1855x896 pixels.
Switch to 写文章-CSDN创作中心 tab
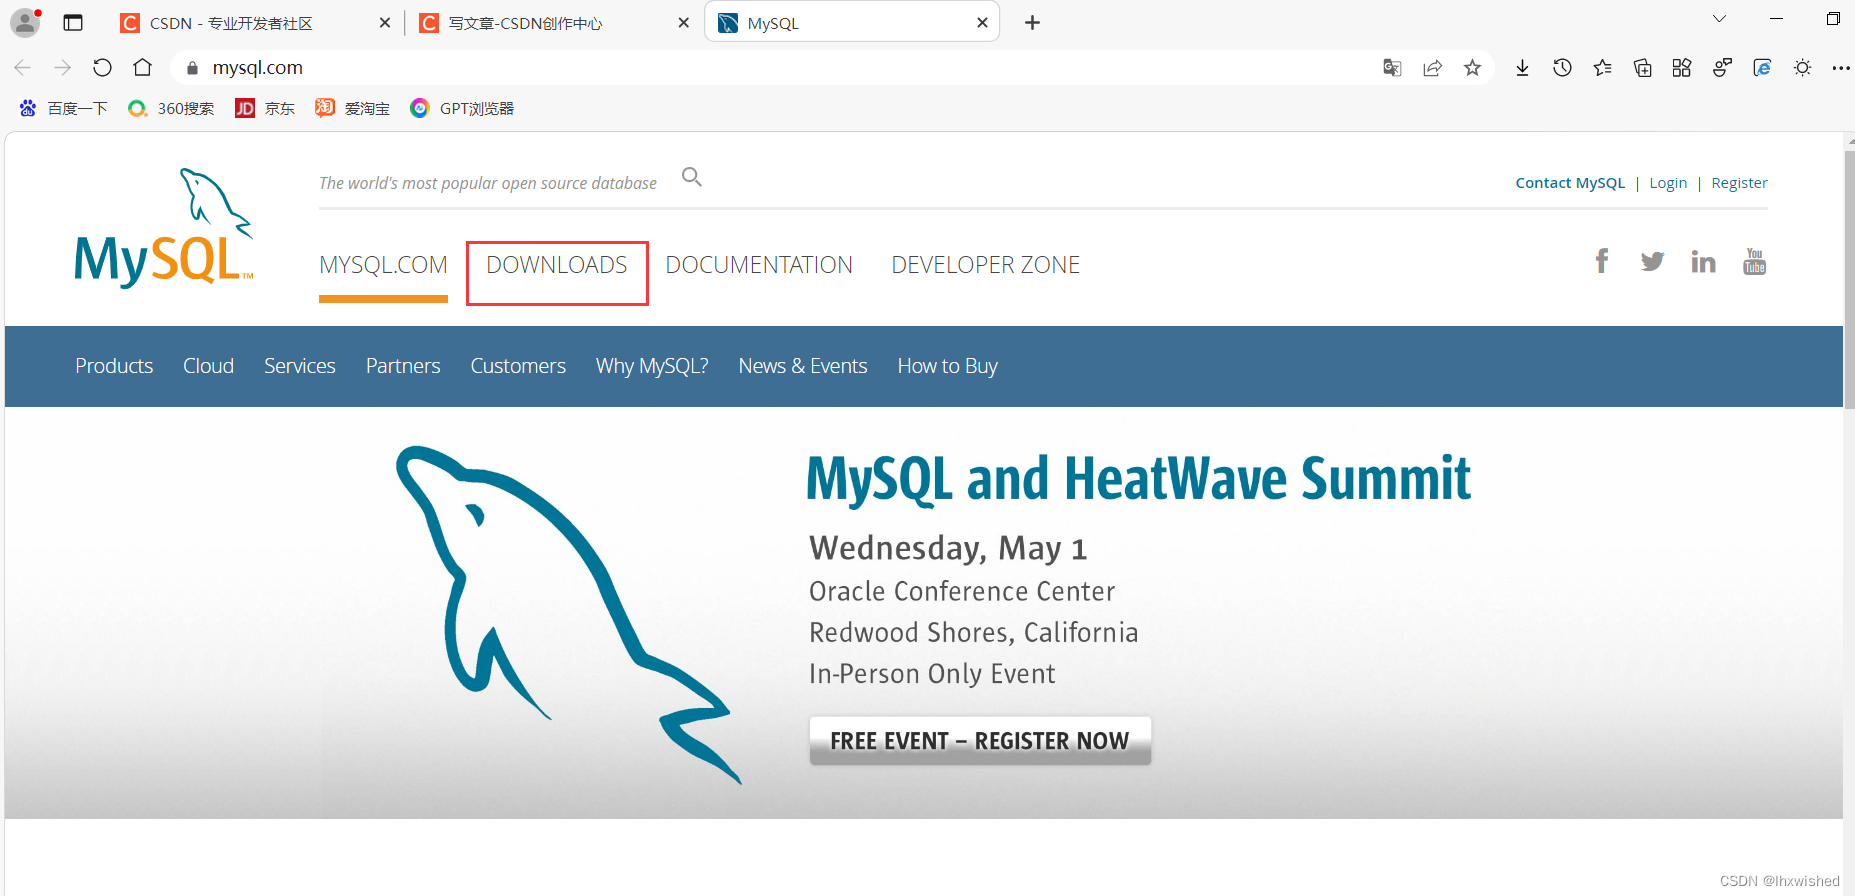tap(525, 23)
